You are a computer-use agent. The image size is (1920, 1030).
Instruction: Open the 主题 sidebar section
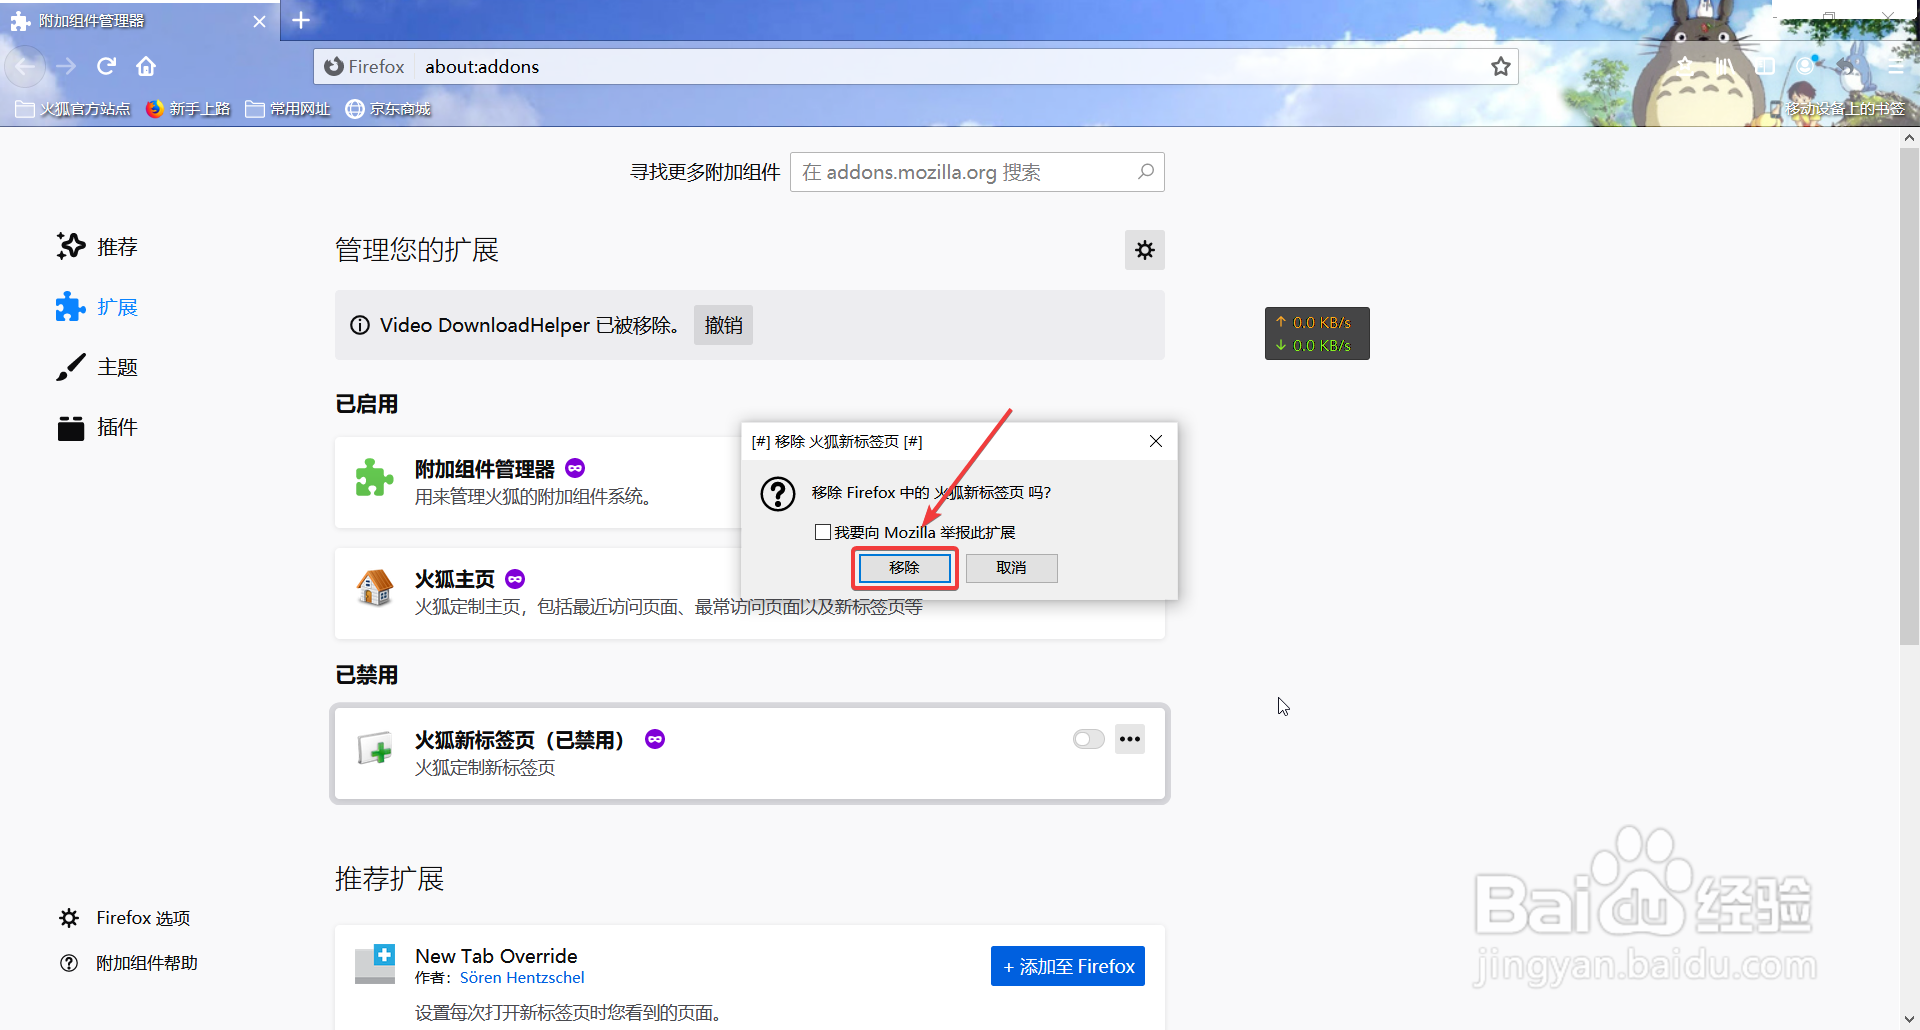click(x=97, y=367)
